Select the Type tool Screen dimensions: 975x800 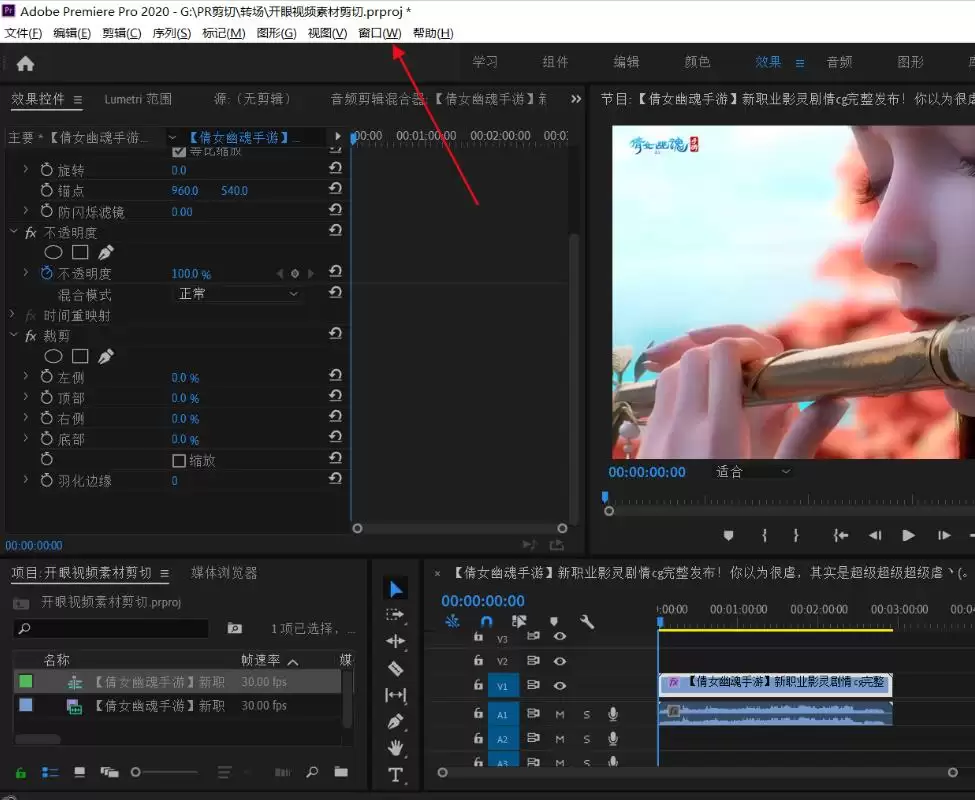click(395, 775)
